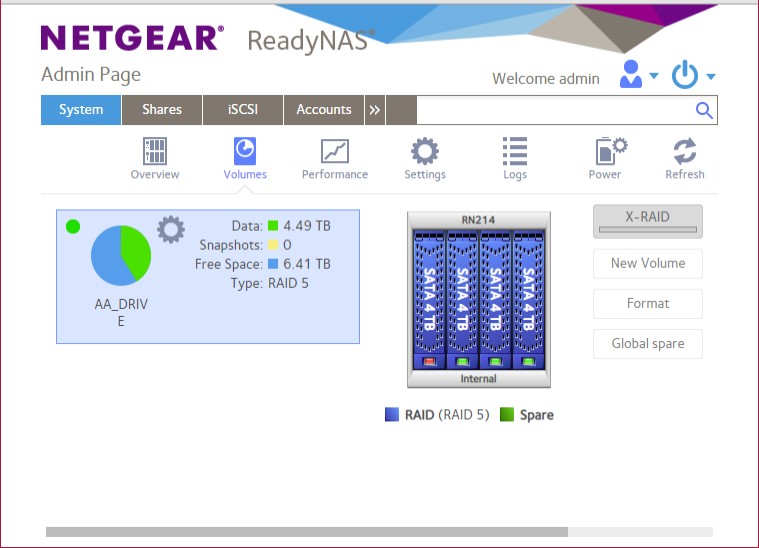Click the blue power button icon
The image size is (759, 548).
click(684, 74)
